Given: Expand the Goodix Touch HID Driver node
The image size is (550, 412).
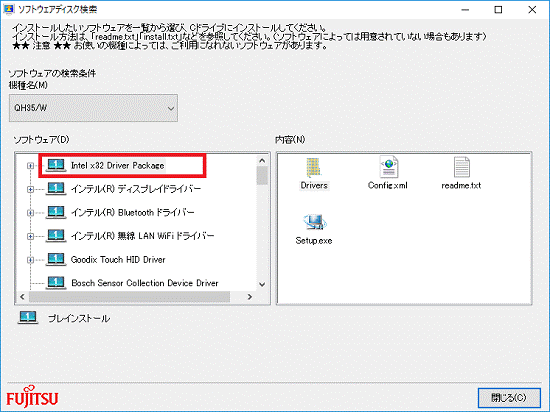Looking at the screenshot, I should [31, 260].
